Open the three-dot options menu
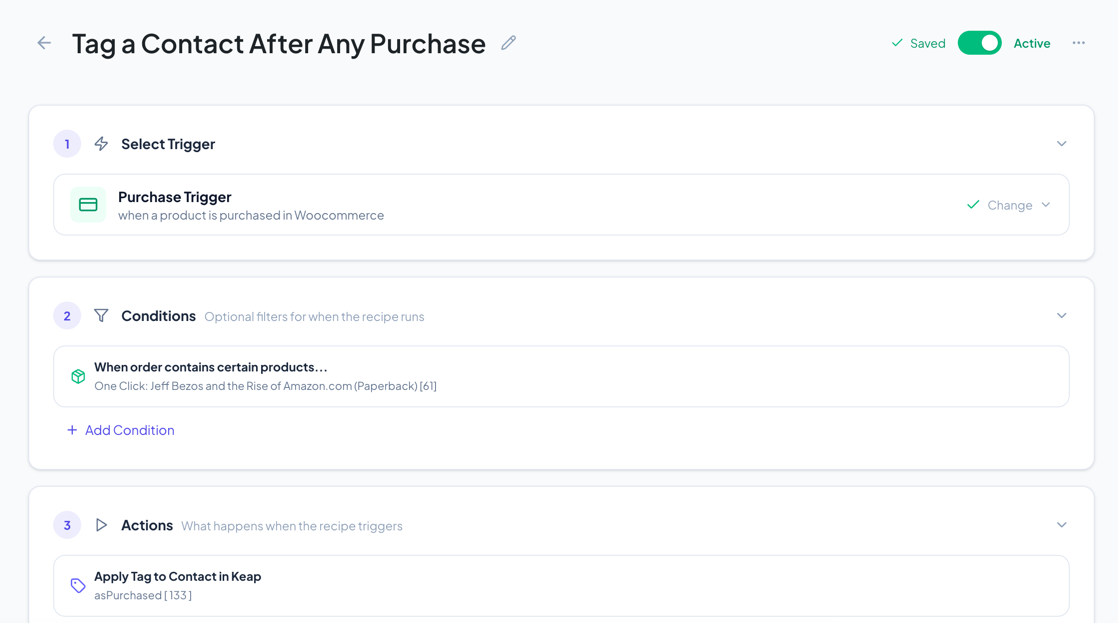 pyautogui.click(x=1079, y=43)
